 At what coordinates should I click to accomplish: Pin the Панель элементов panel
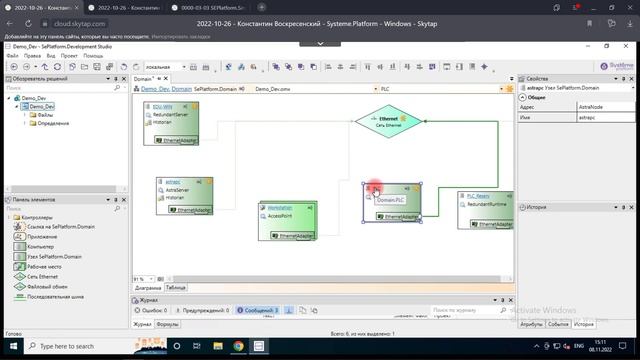(x=116, y=200)
